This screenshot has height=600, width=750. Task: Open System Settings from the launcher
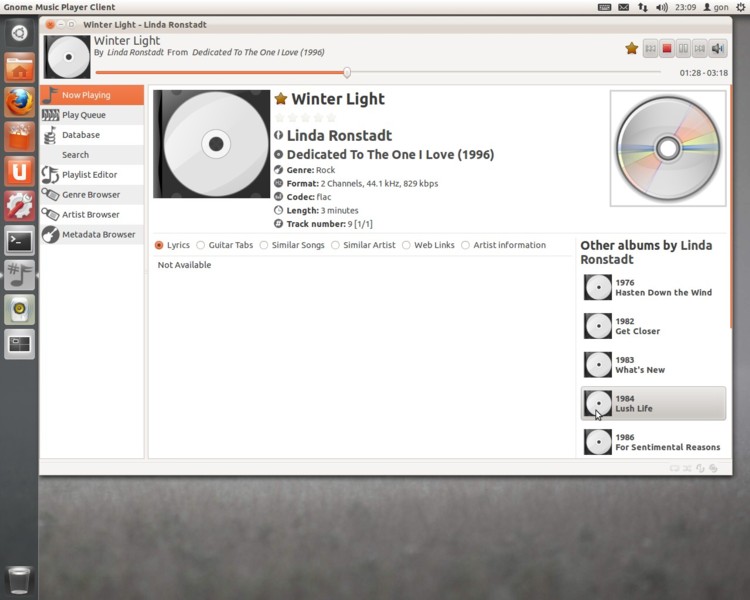[19, 206]
